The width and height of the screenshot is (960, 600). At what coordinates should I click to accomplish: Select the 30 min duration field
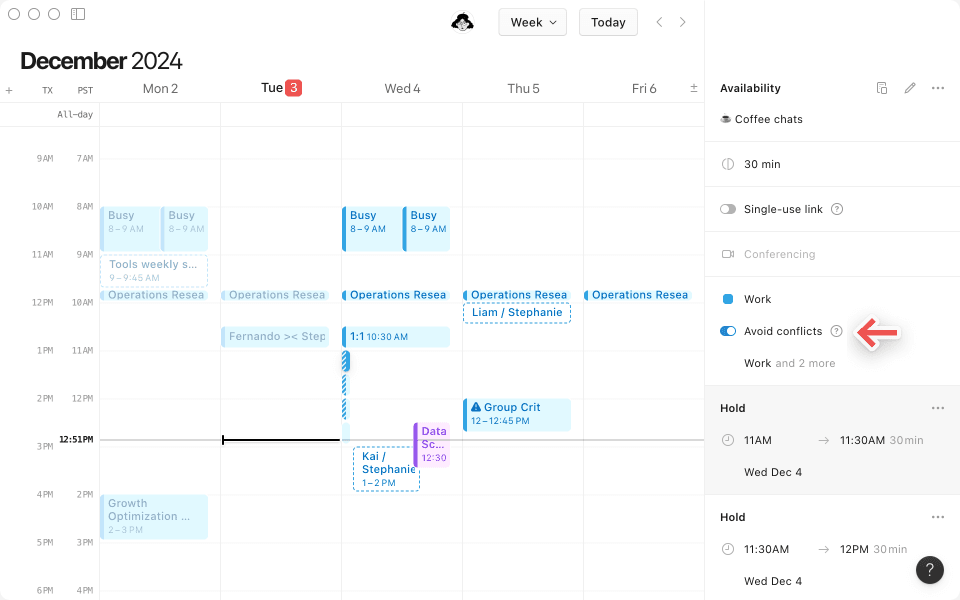coord(762,164)
